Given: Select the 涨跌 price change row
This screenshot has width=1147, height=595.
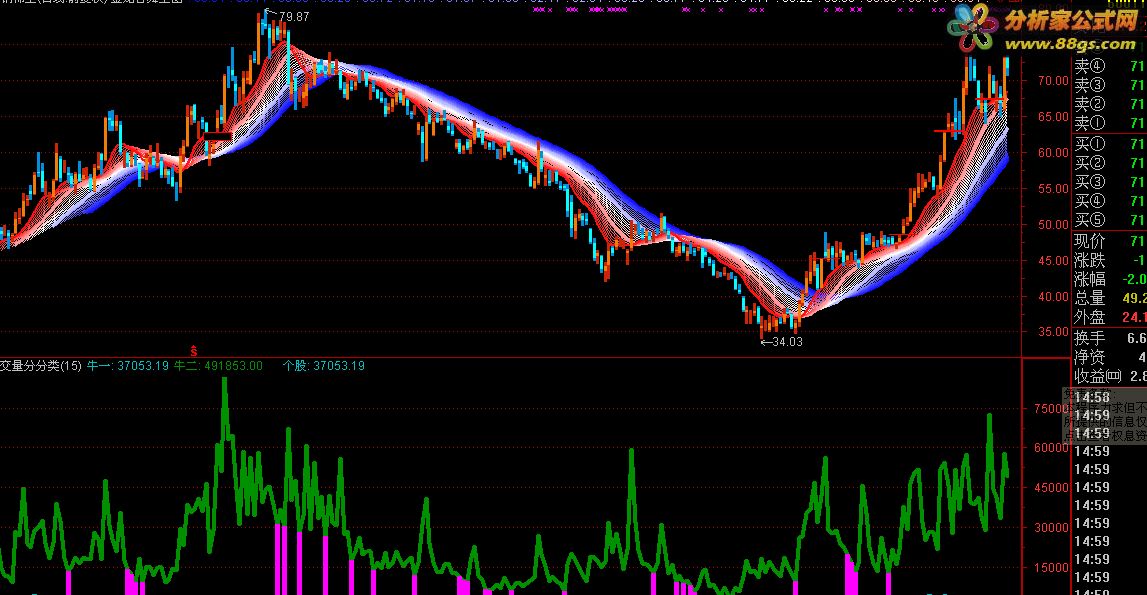Looking at the screenshot, I should pyautogui.click(x=1110, y=260).
